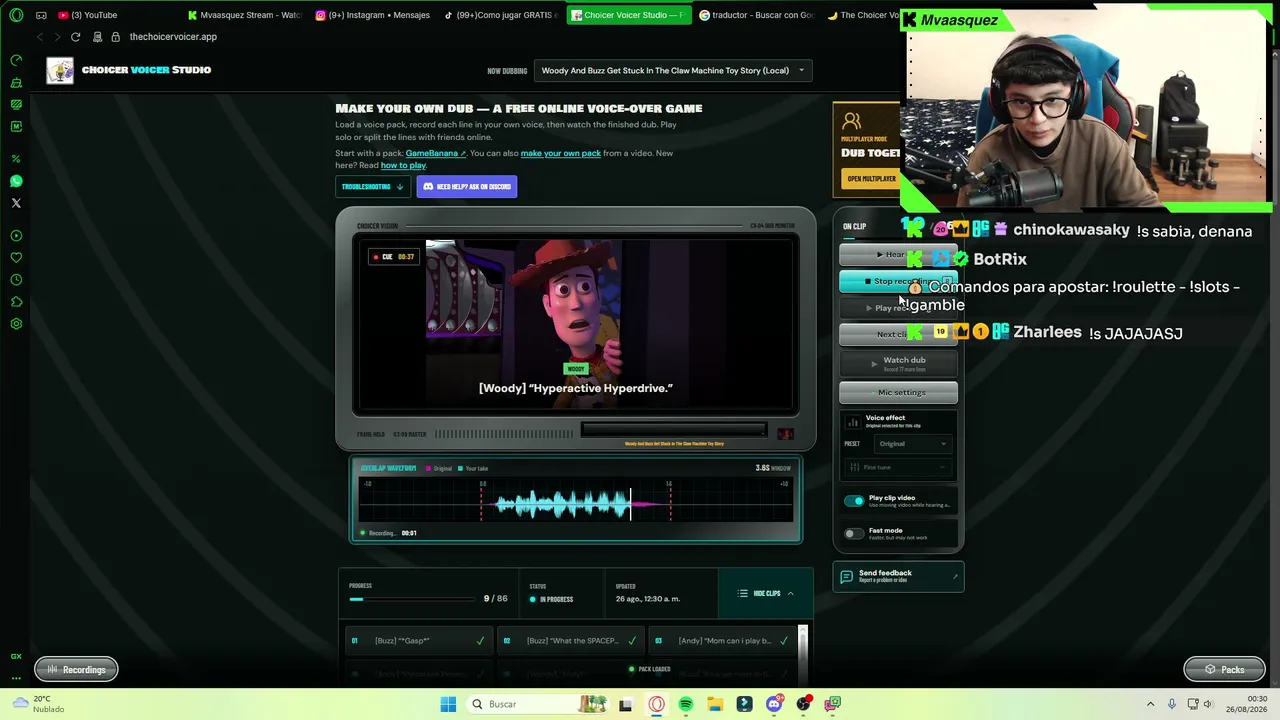Open the Now Dubbing pack dropdown
Image resolution: width=1280 pixels, height=720 pixels.
tap(673, 71)
